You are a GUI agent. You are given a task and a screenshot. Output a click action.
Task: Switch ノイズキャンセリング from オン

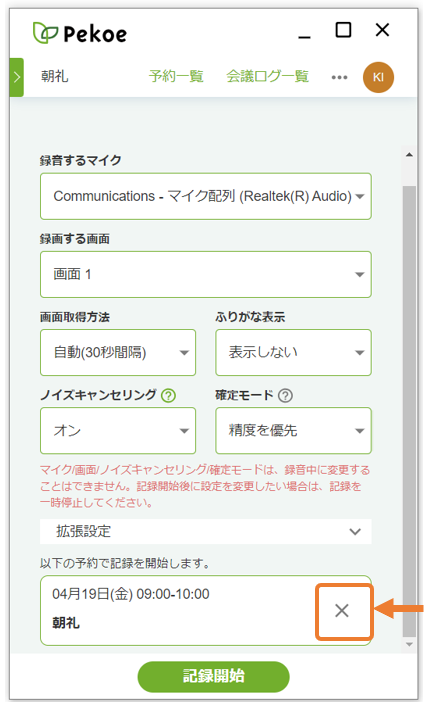click(118, 430)
